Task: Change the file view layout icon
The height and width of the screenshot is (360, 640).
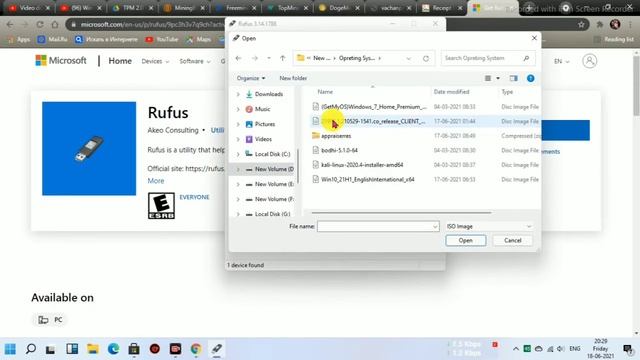Action: point(488,78)
